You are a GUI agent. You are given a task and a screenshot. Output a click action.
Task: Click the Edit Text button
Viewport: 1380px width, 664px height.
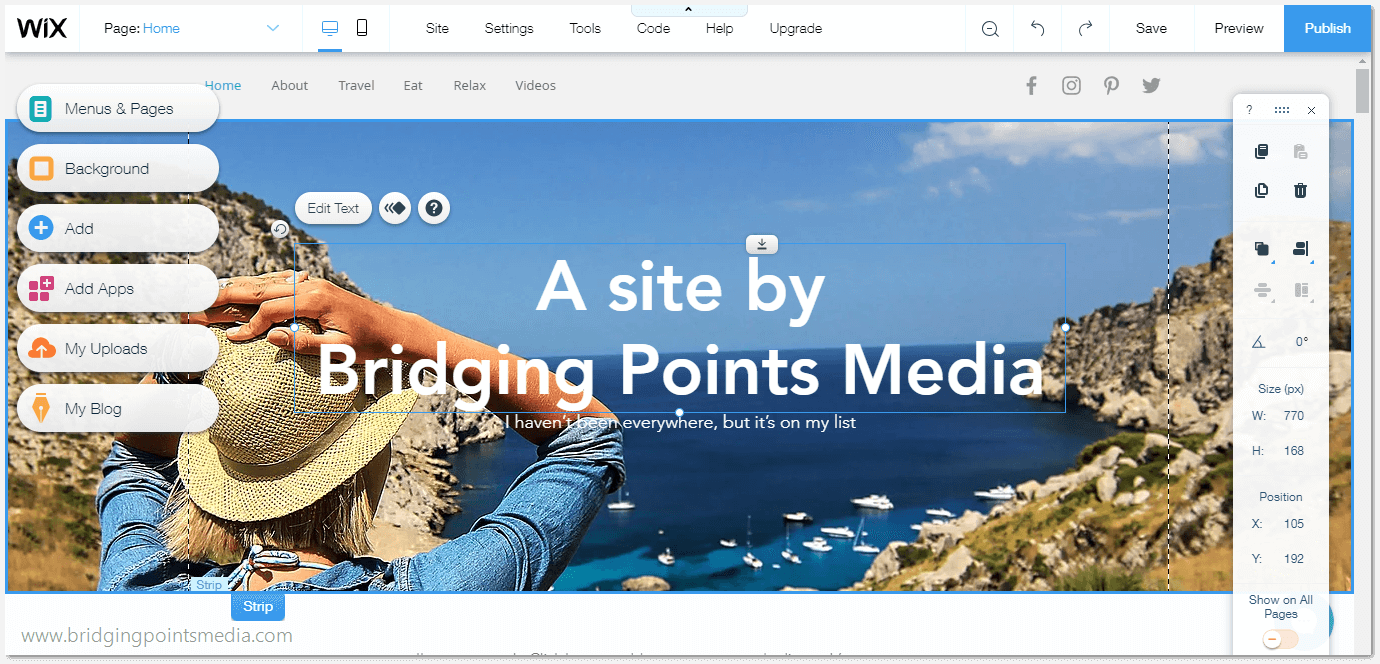pos(333,208)
